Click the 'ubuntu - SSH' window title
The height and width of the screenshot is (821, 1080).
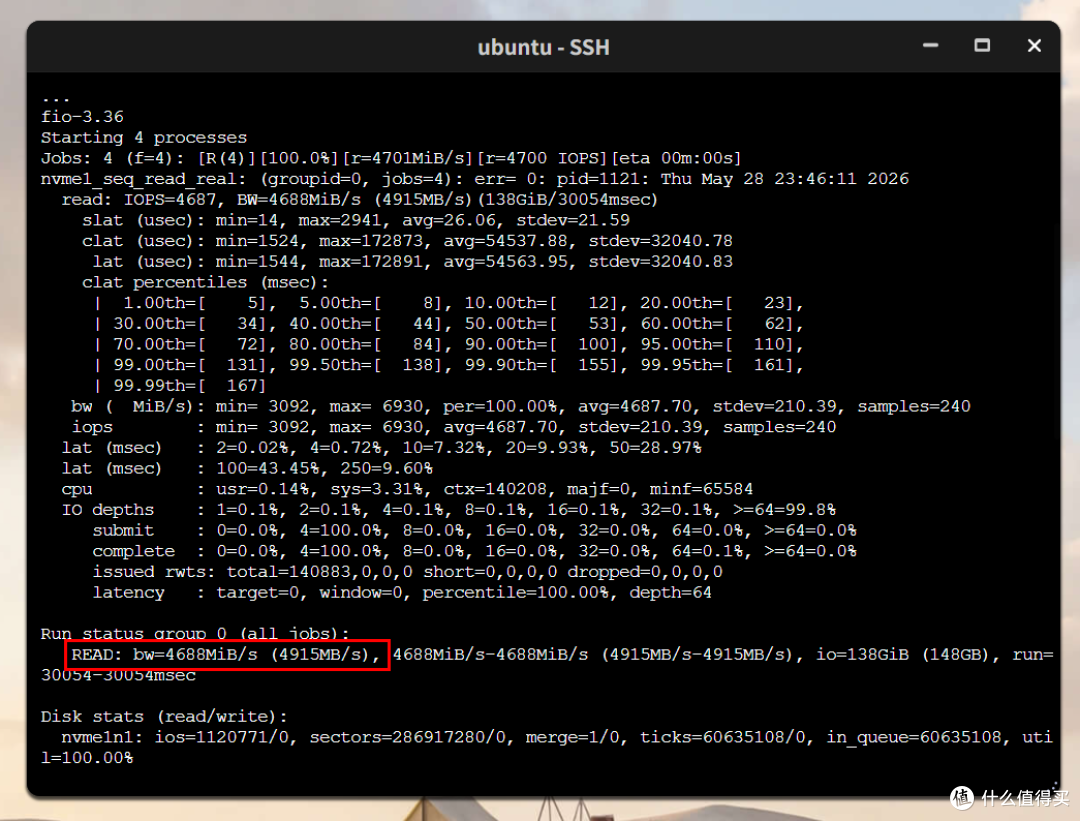543,47
